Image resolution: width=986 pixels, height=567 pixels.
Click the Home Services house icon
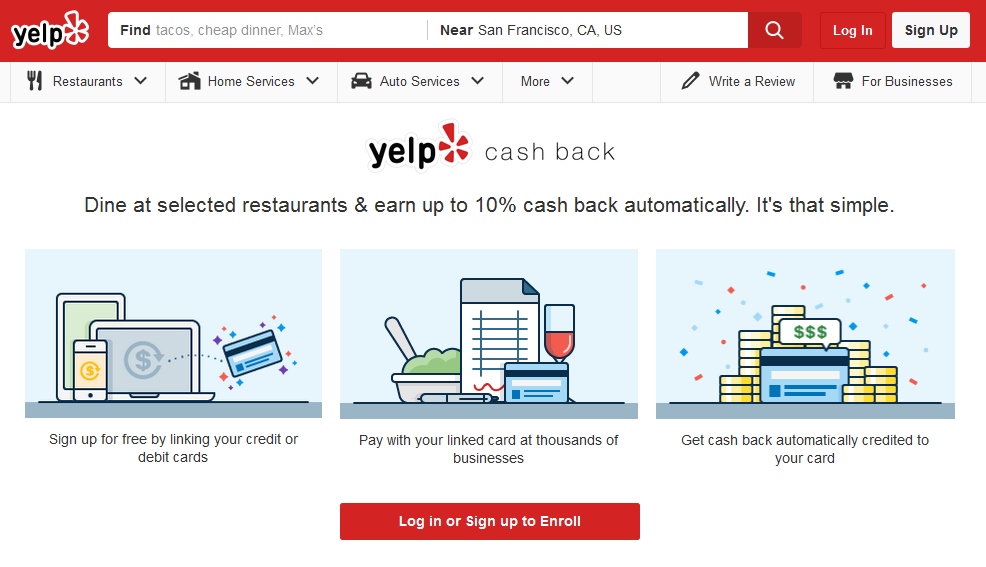[190, 81]
